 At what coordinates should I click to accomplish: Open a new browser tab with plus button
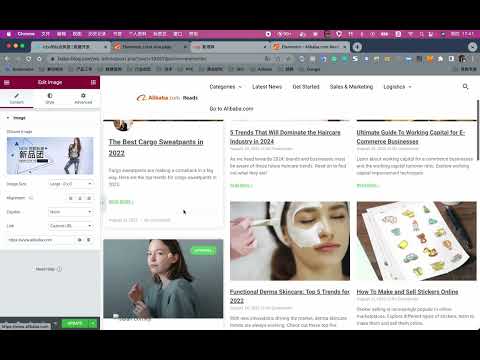pyautogui.click(x=357, y=47)
